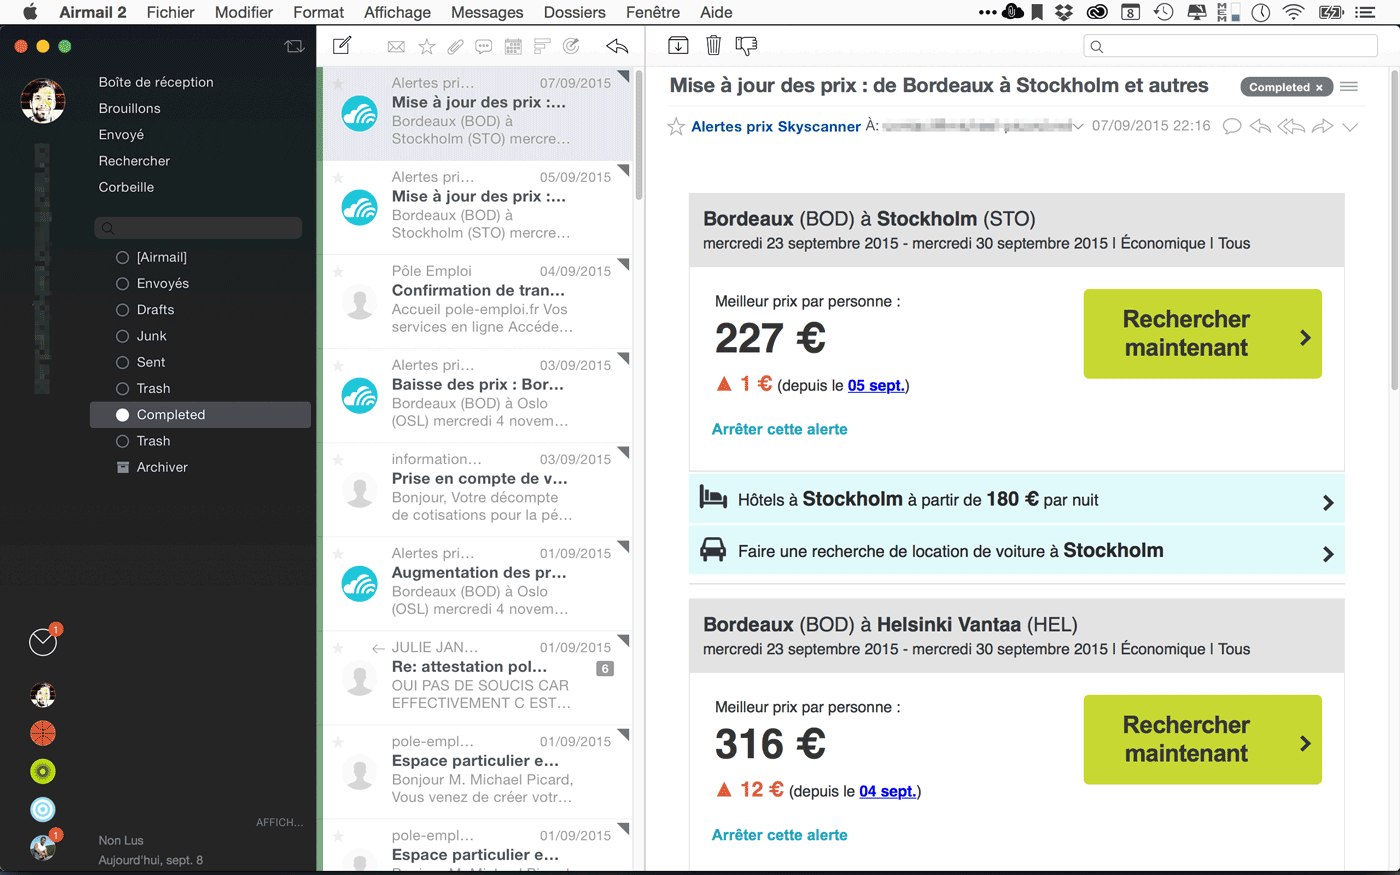The width and height of the screenshot is (1400, 875).
Task: Open Boîte de réception
Action: click(x=156, y=82)
